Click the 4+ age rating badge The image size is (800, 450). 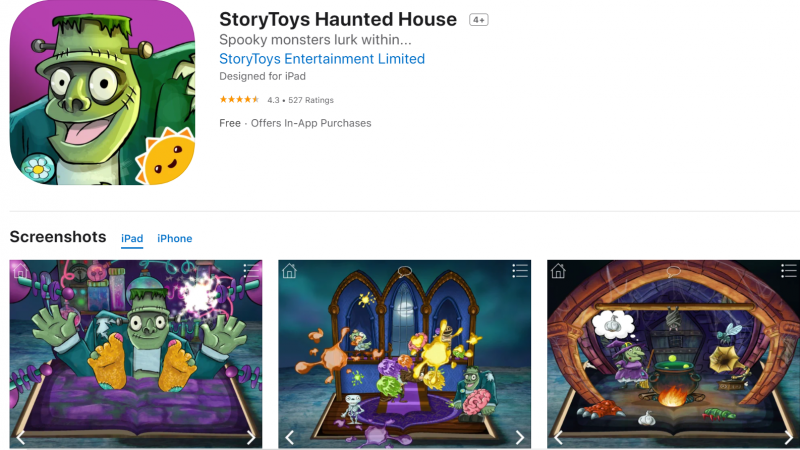pyautogui.click(x=479, y=20)
